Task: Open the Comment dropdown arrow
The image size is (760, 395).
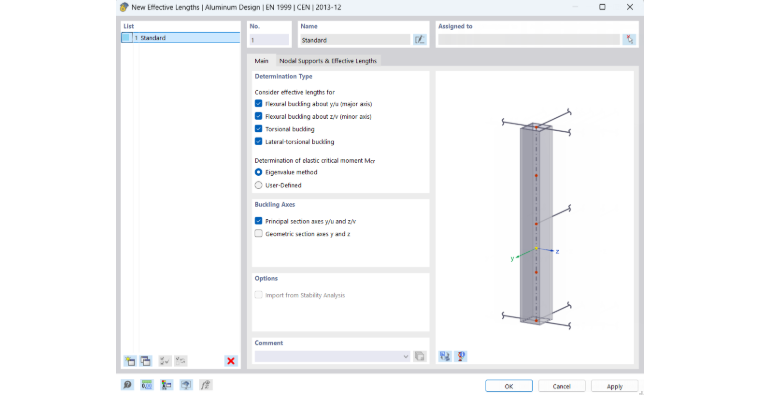Action: pos(406,357)
